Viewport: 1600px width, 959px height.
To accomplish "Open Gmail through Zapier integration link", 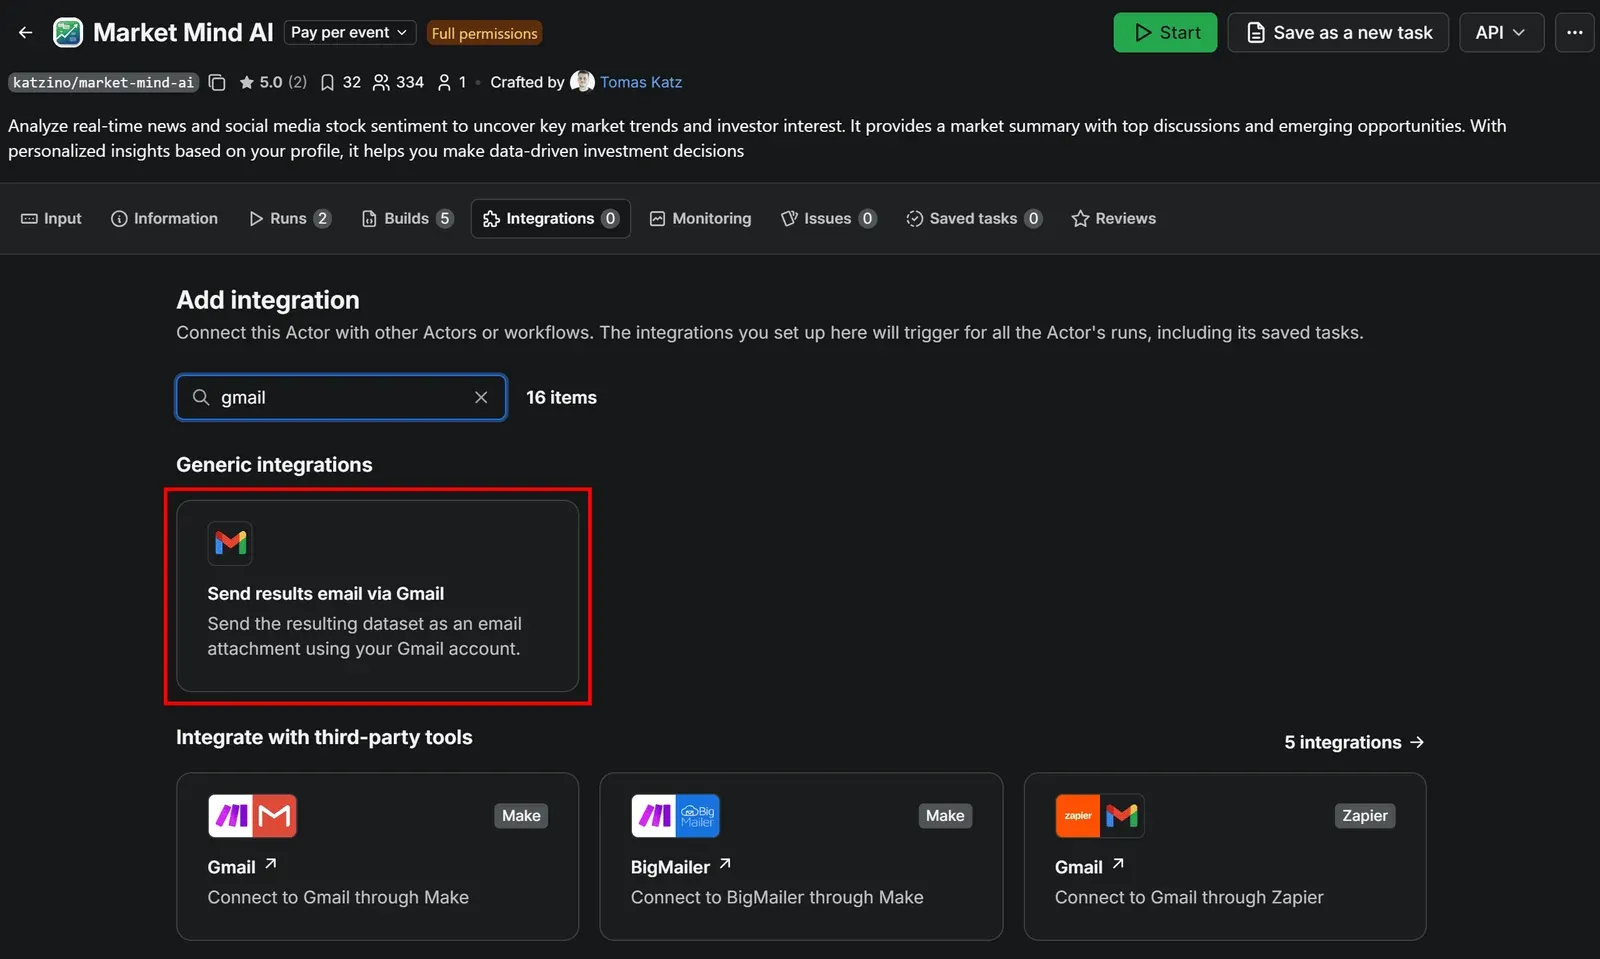I will click(1089, 867).
